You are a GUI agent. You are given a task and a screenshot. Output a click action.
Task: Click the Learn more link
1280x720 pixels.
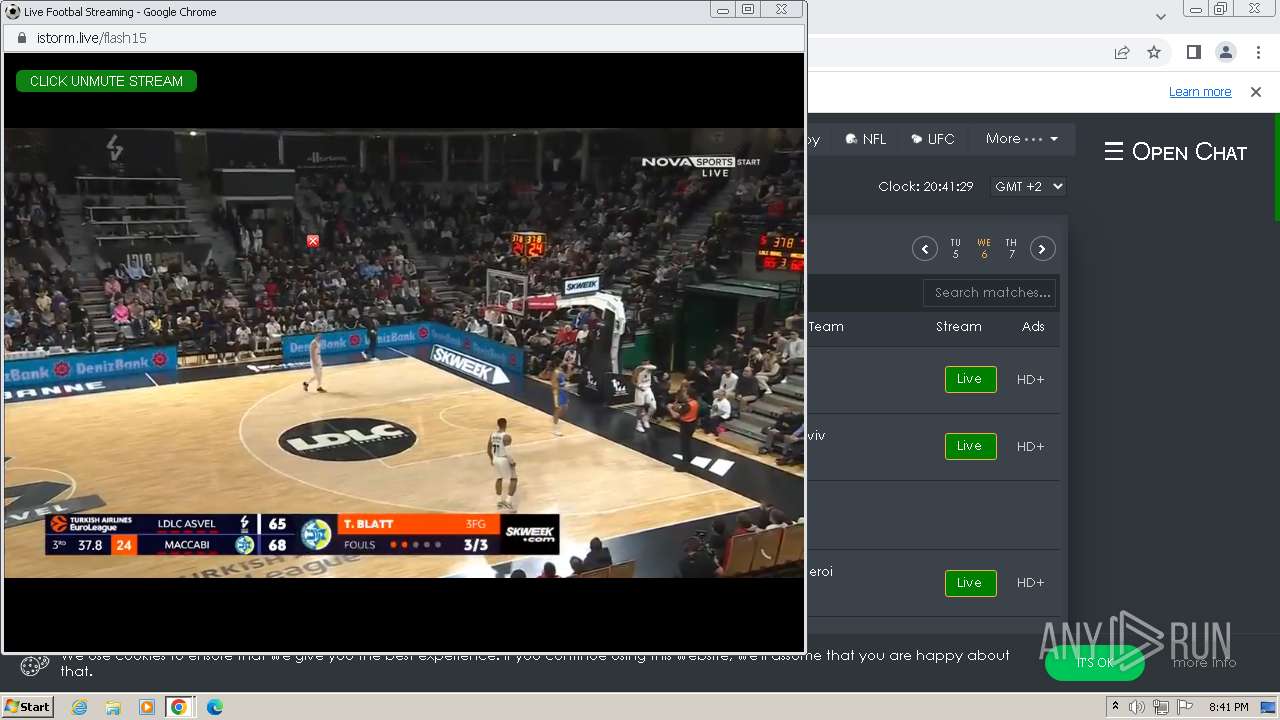tap(1200, 92)
